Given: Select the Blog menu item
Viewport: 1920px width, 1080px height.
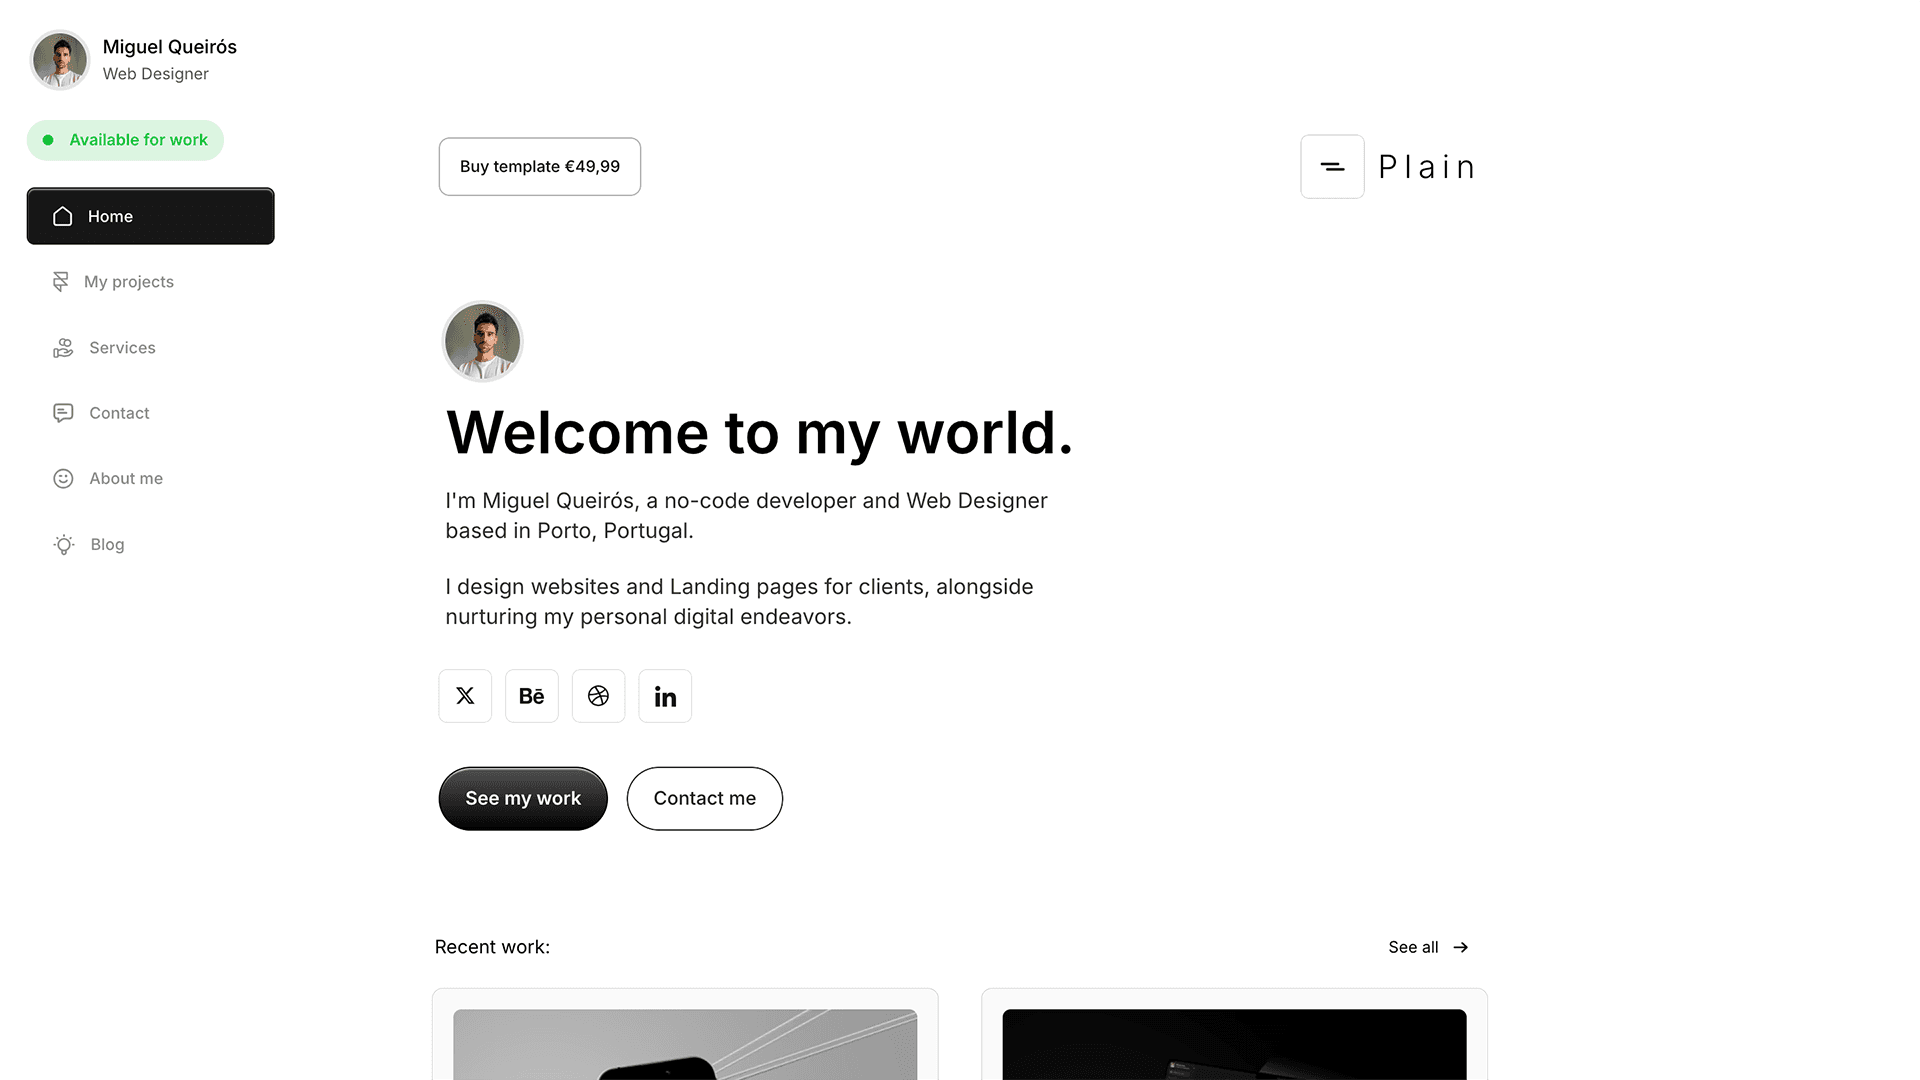Looking at the screenshot, I should point(105,545).
